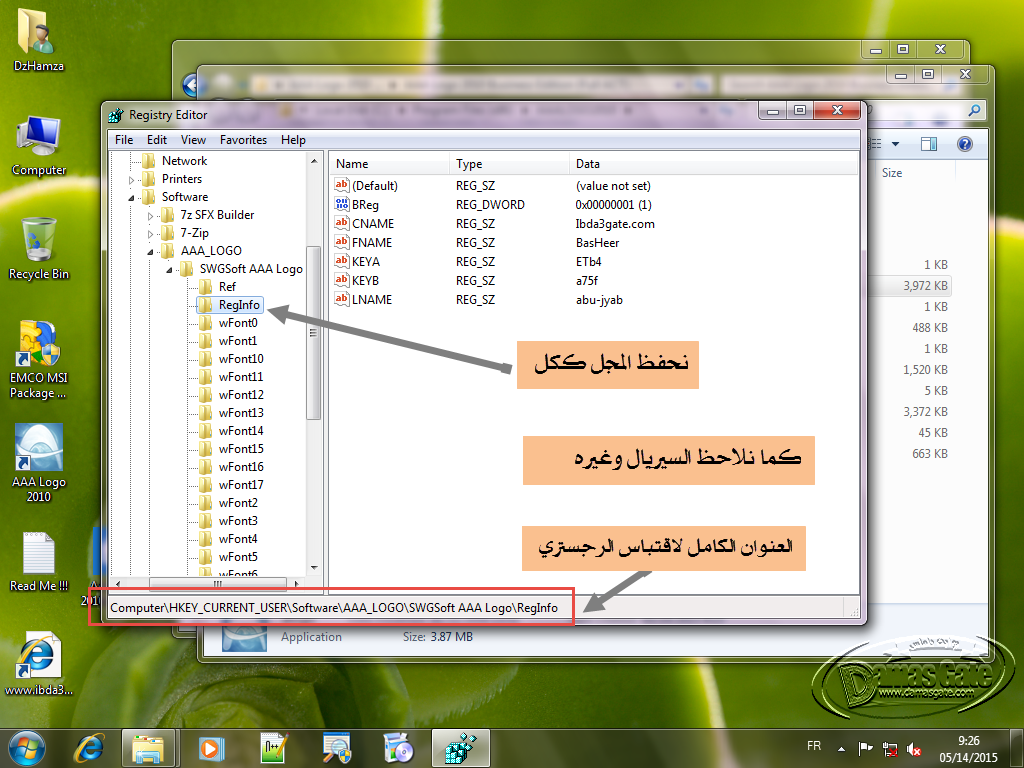Open the Explorer Help question mark icon
Viewport: 1024px width, 768px height.
pyautogui.click(x=965, y=144)
